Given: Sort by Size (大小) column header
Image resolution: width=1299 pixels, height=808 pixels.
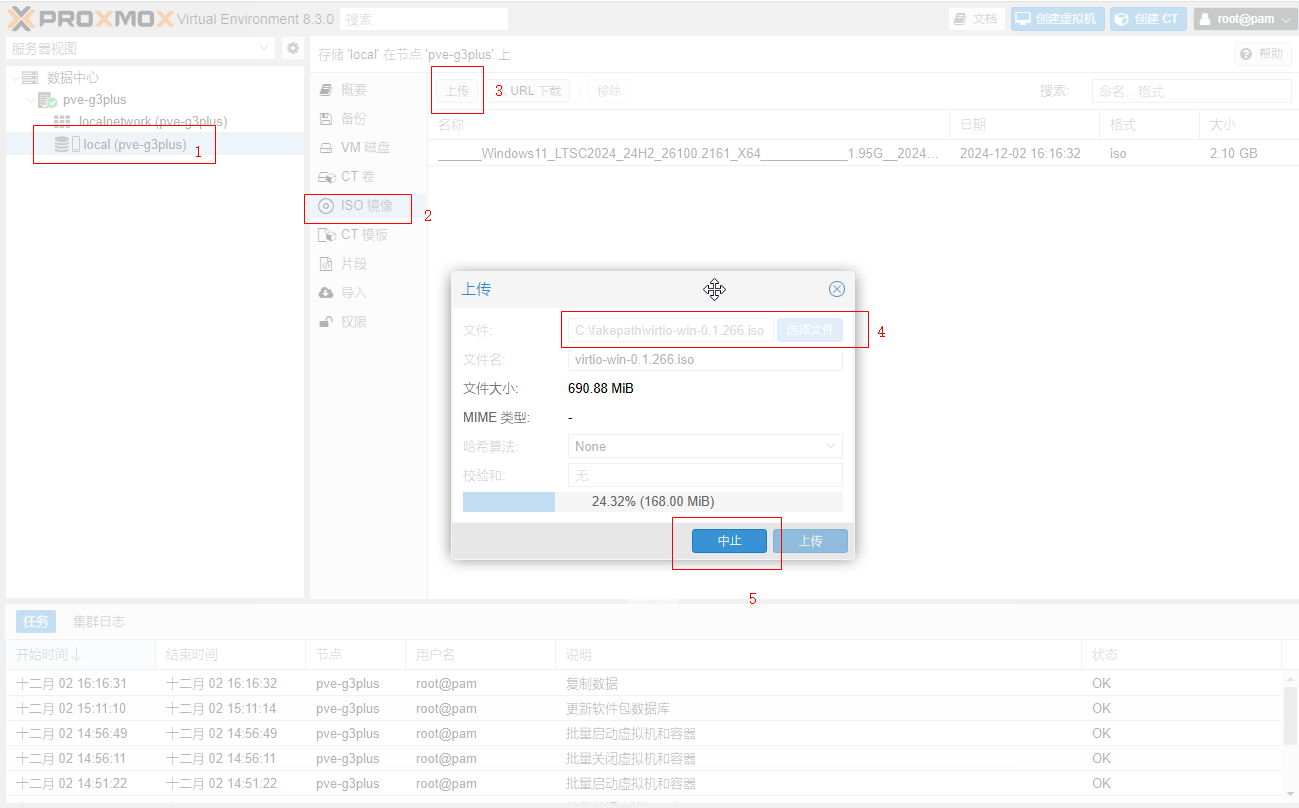Looking at the screenshot, I should click(x=1248, y=125).
